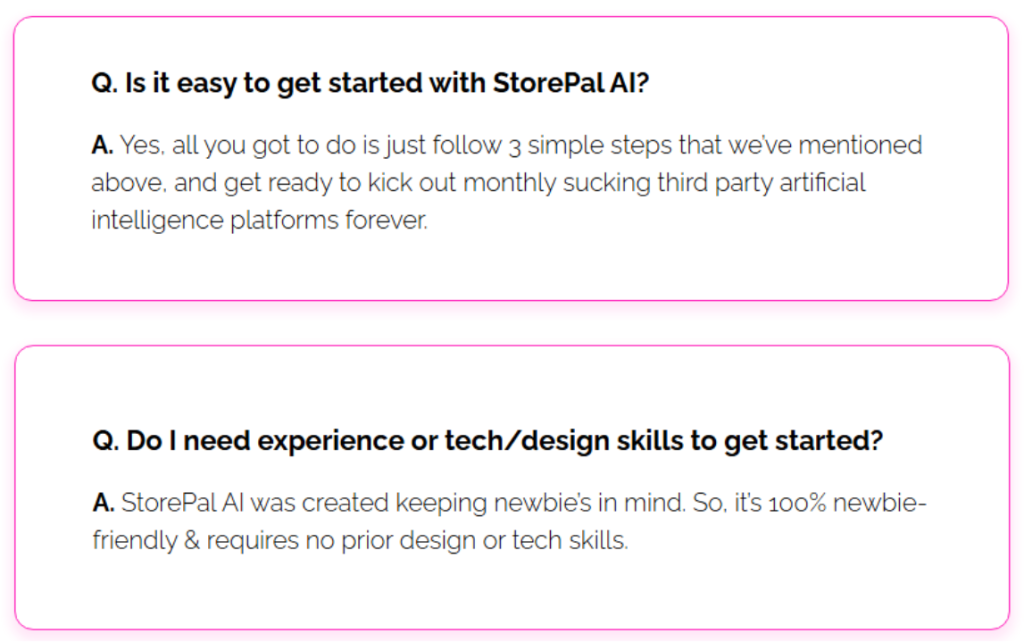
Task: Click 'StorePal AI was created' text
Action: point(255,503)
